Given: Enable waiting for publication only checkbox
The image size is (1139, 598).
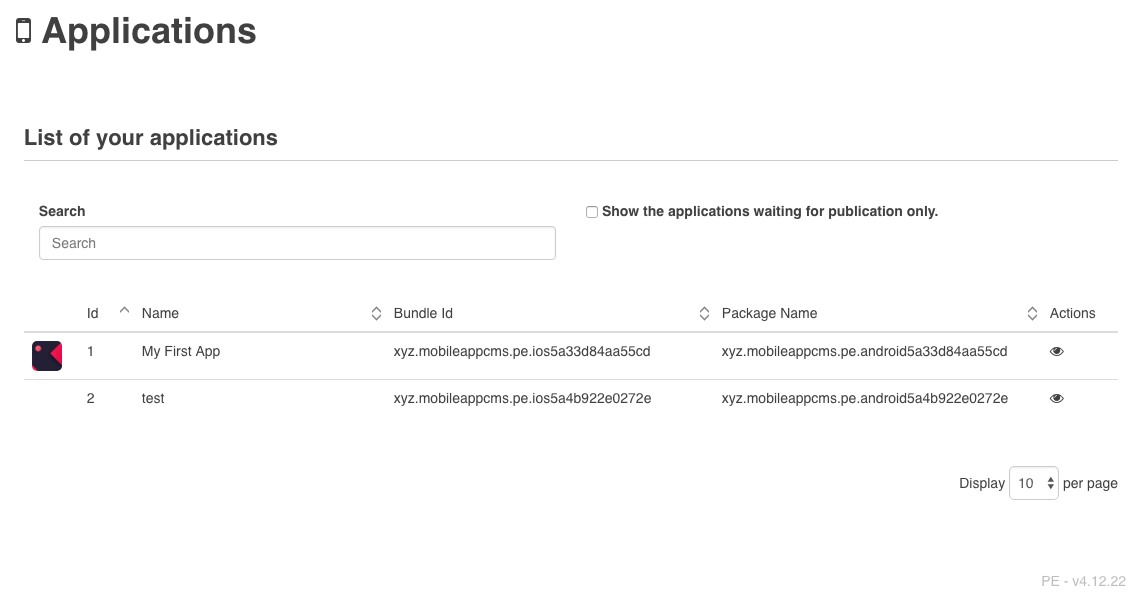Looking at the screenshot, I should 592,212.
